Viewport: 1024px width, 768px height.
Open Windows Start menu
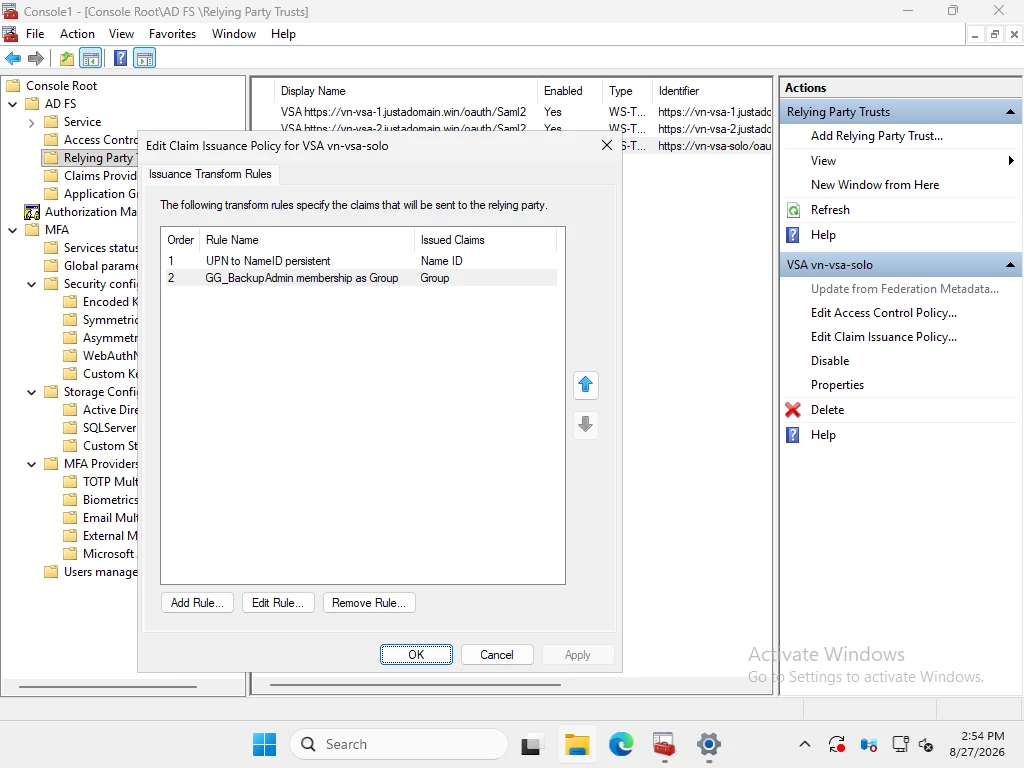264,744
